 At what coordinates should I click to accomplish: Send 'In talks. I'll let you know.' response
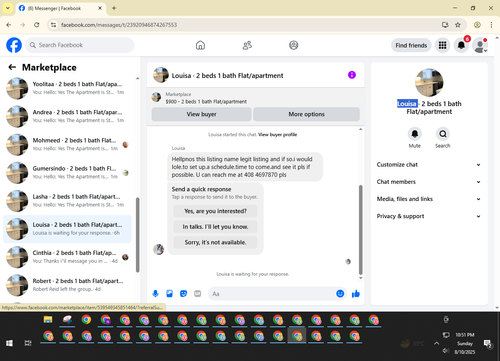(x=215, y=227)
